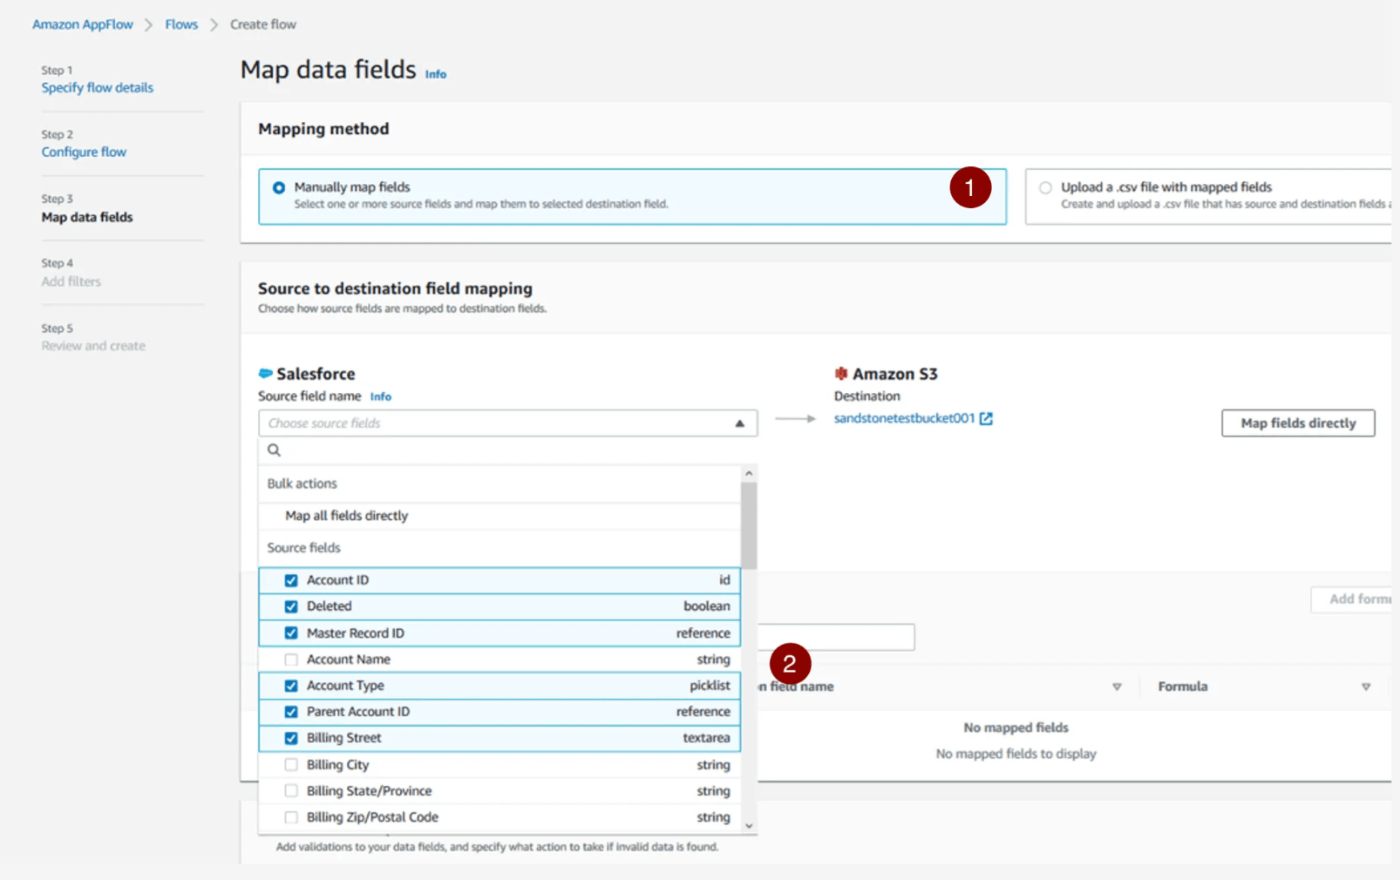
Task: Check the Account Name checkbox
Action: tap(291, 659)
